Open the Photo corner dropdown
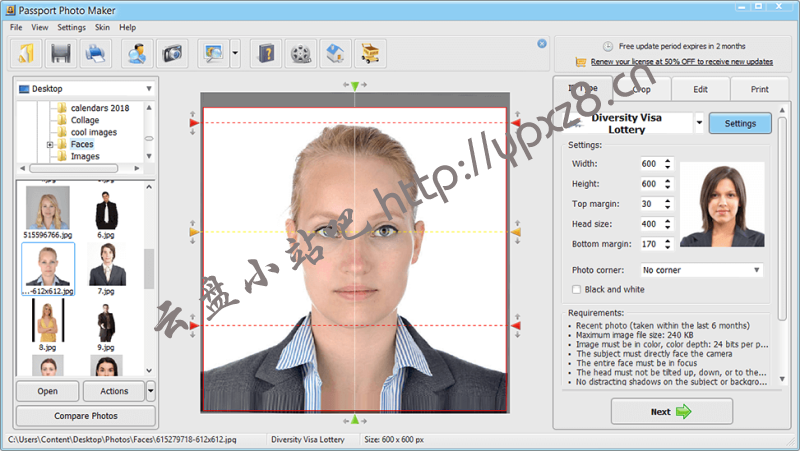The image size is (800, 451). click(702, 270)
